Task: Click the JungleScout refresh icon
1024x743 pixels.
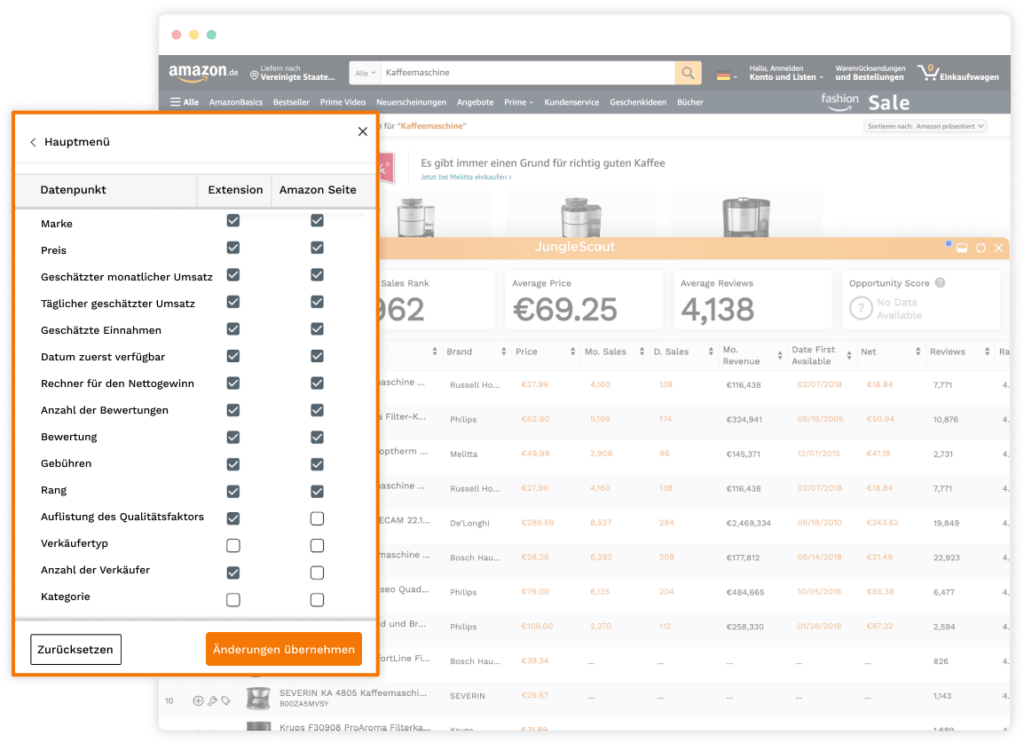Action: [980, 248]
